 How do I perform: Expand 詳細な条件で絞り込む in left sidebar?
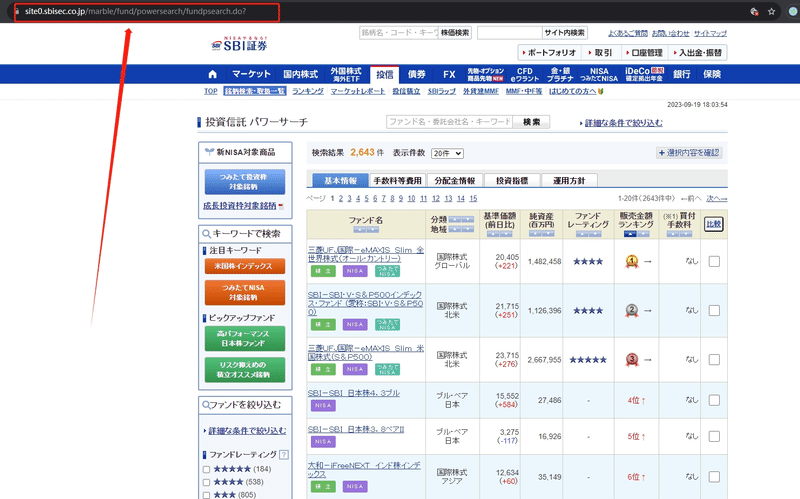point(247,431)
